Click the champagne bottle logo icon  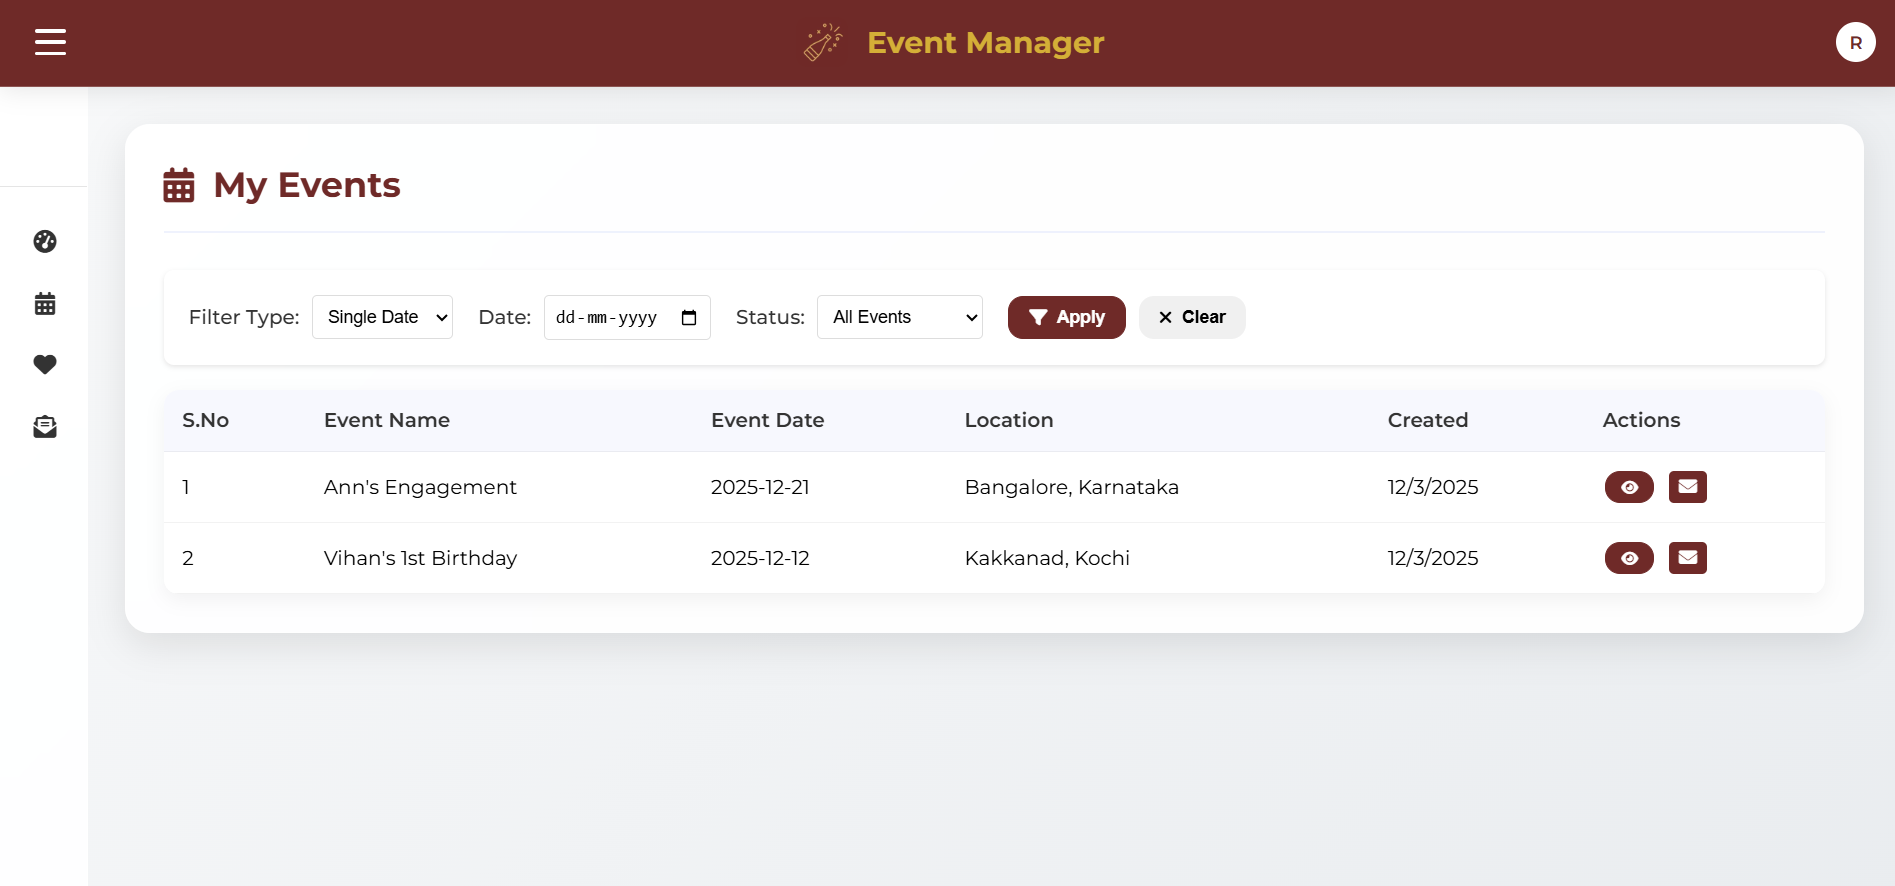(x=823, y=42)
